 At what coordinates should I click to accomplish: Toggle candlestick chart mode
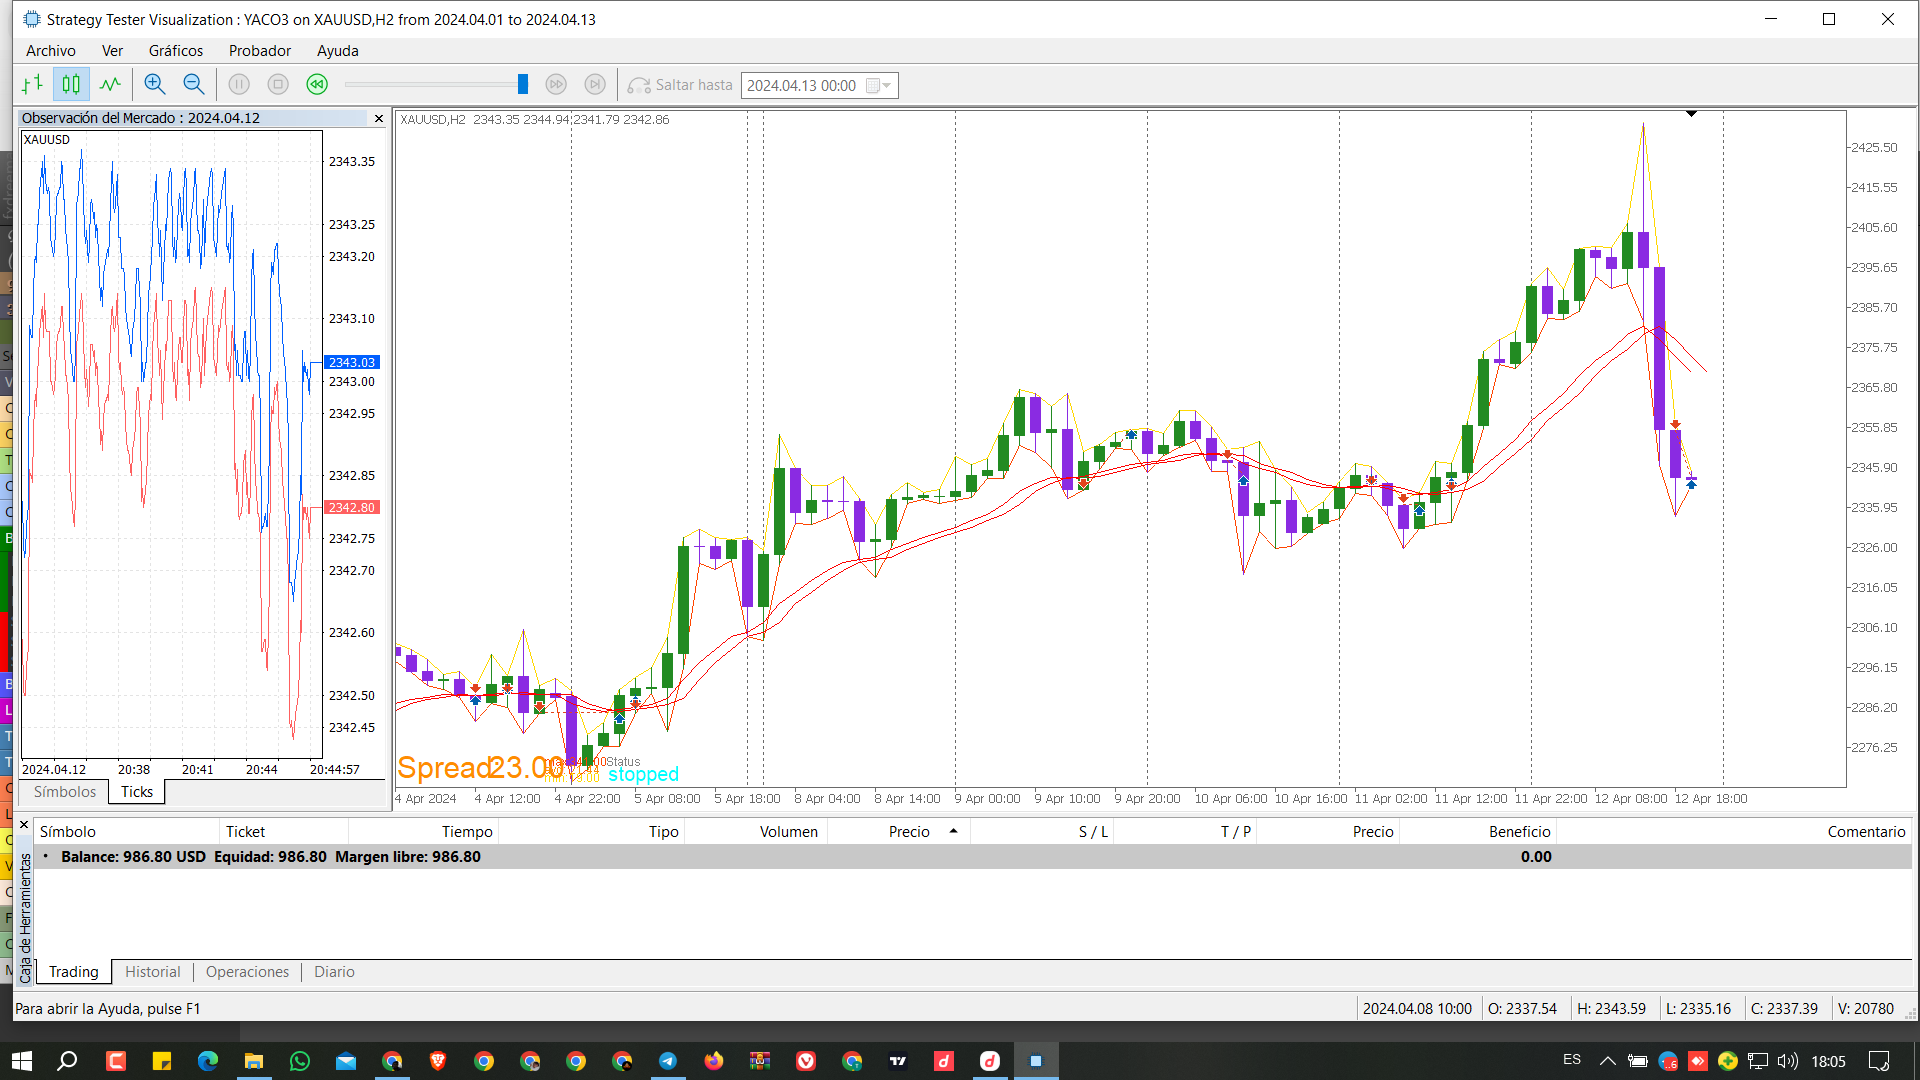pos(71,85)
